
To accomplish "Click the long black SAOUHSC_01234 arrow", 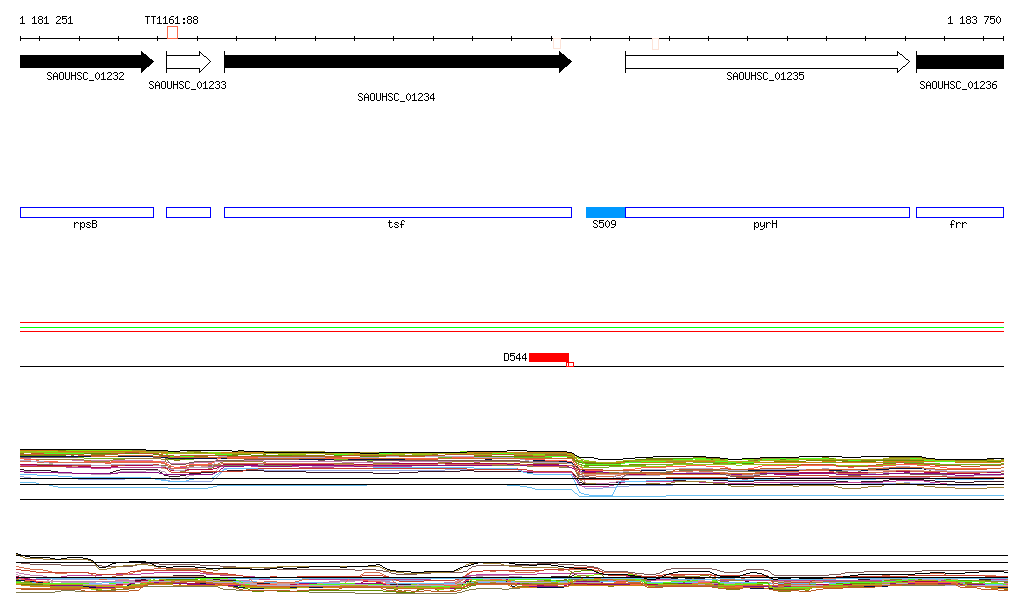I will tap(397, 62).
